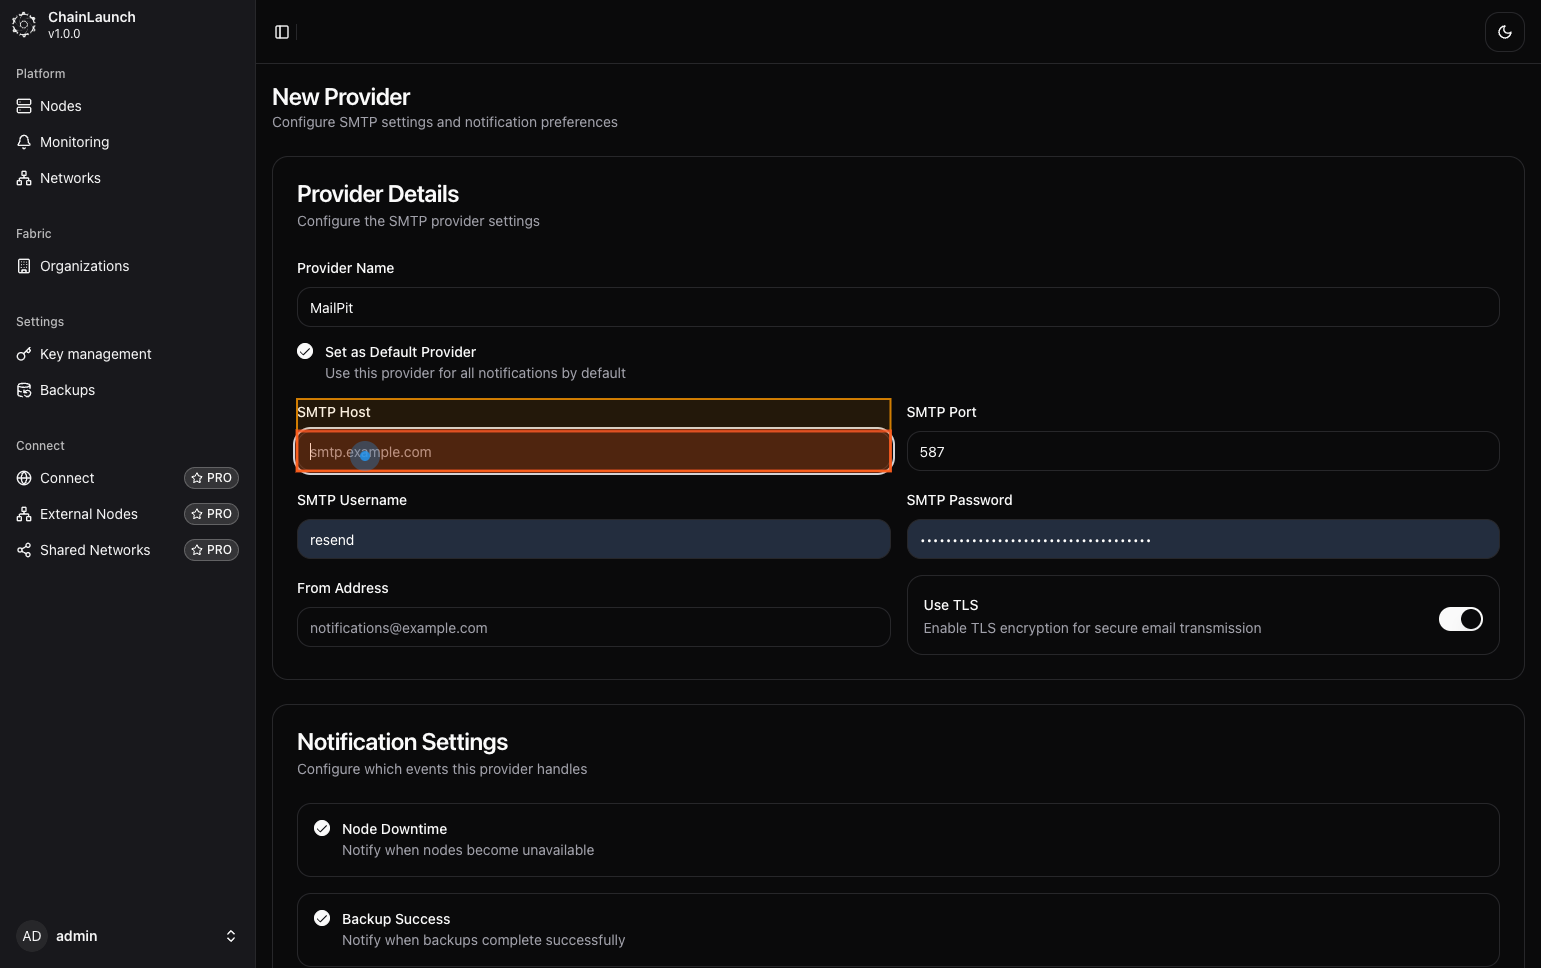1541x968 pixels.
Task: Uncheck Set as Default Provider checkbox
Action: (x=305, y=351)
